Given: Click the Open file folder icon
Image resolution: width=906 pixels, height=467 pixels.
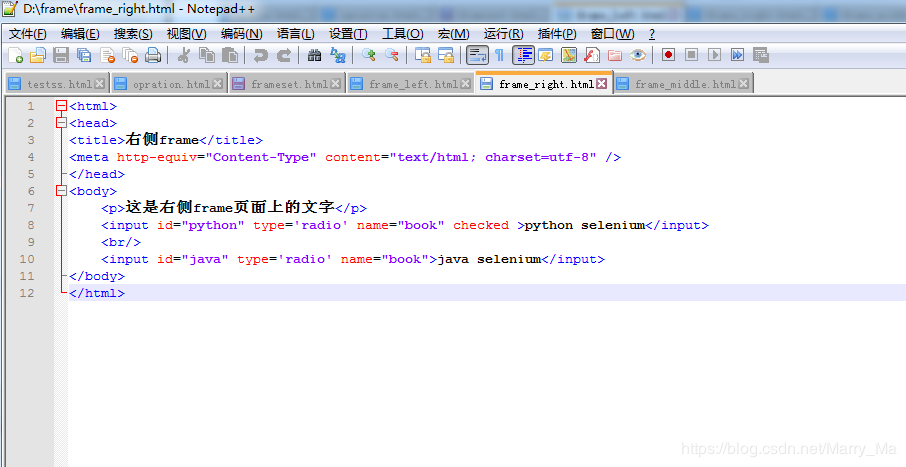Looking at the screenshot, I should pyautogui.click(x=38, y=55).
